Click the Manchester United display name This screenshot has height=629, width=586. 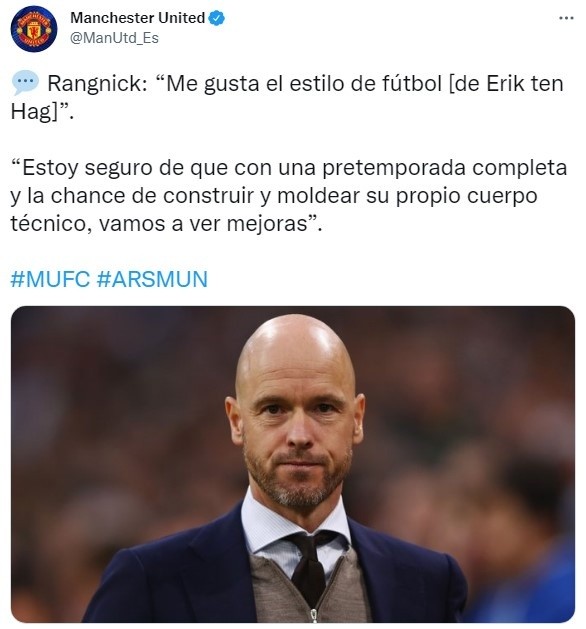pos(138,18)
